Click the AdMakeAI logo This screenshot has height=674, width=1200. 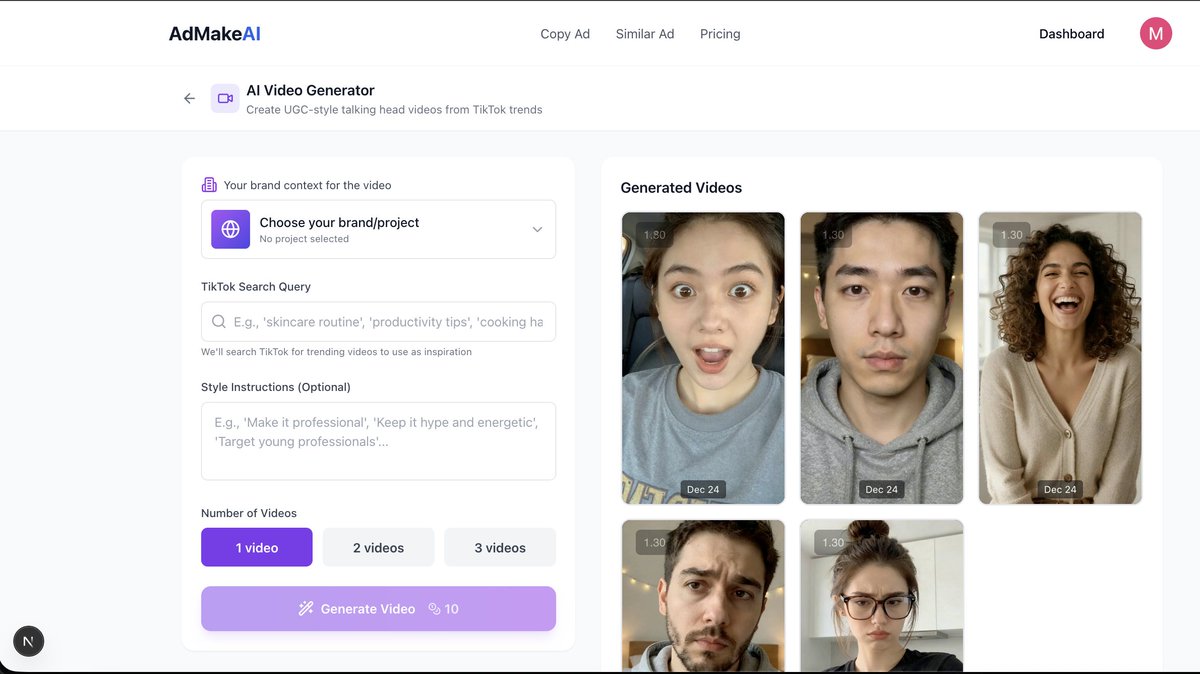pyautogui.click(x=215, y=33)
